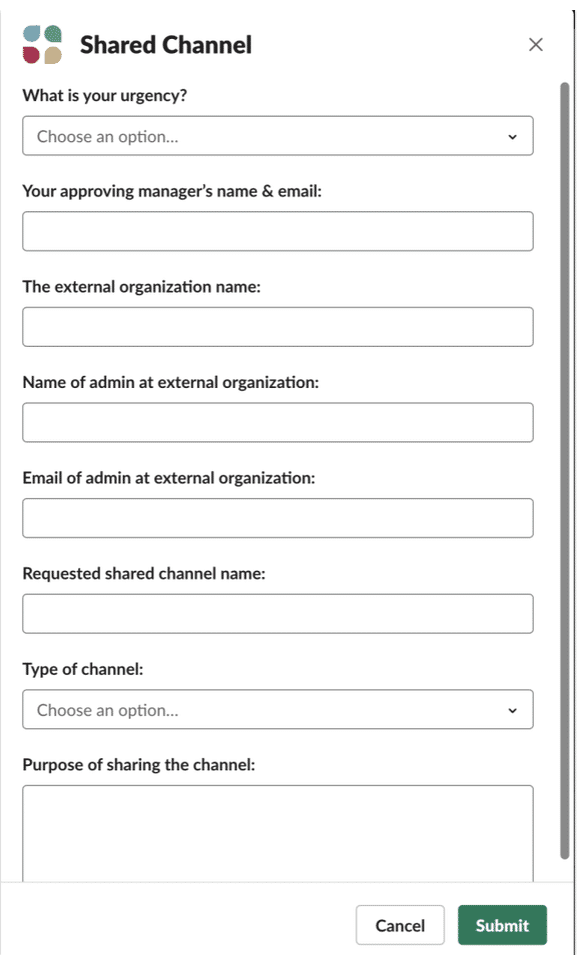The width and height of the screenshot is (577, 955).
Task: Click the admin email field
Action: [x=278, y=517]
